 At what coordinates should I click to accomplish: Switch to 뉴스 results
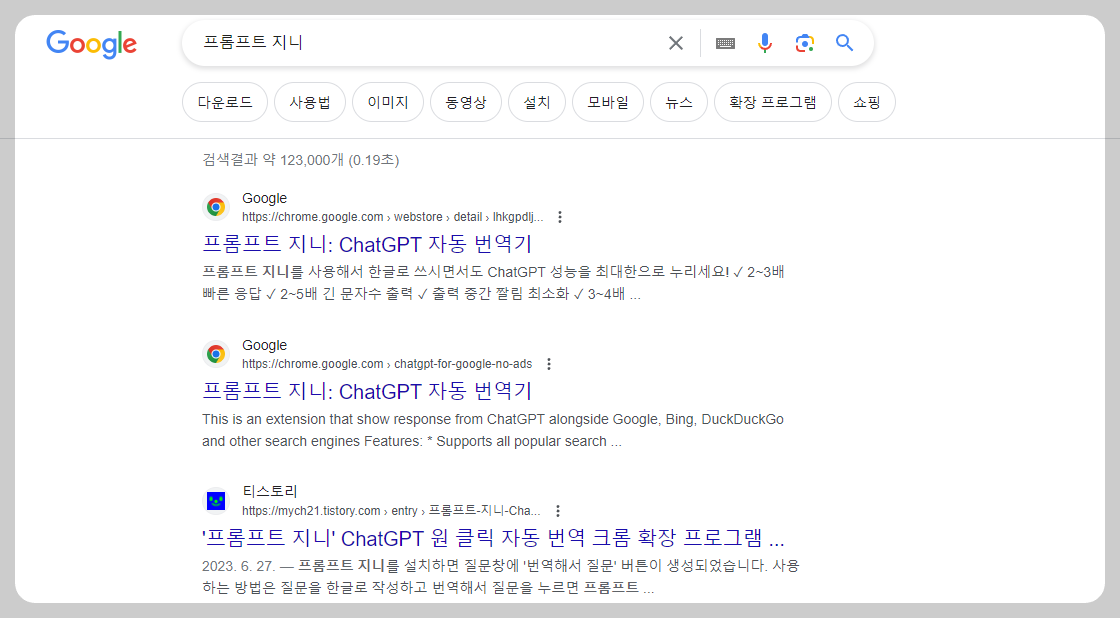679,102
